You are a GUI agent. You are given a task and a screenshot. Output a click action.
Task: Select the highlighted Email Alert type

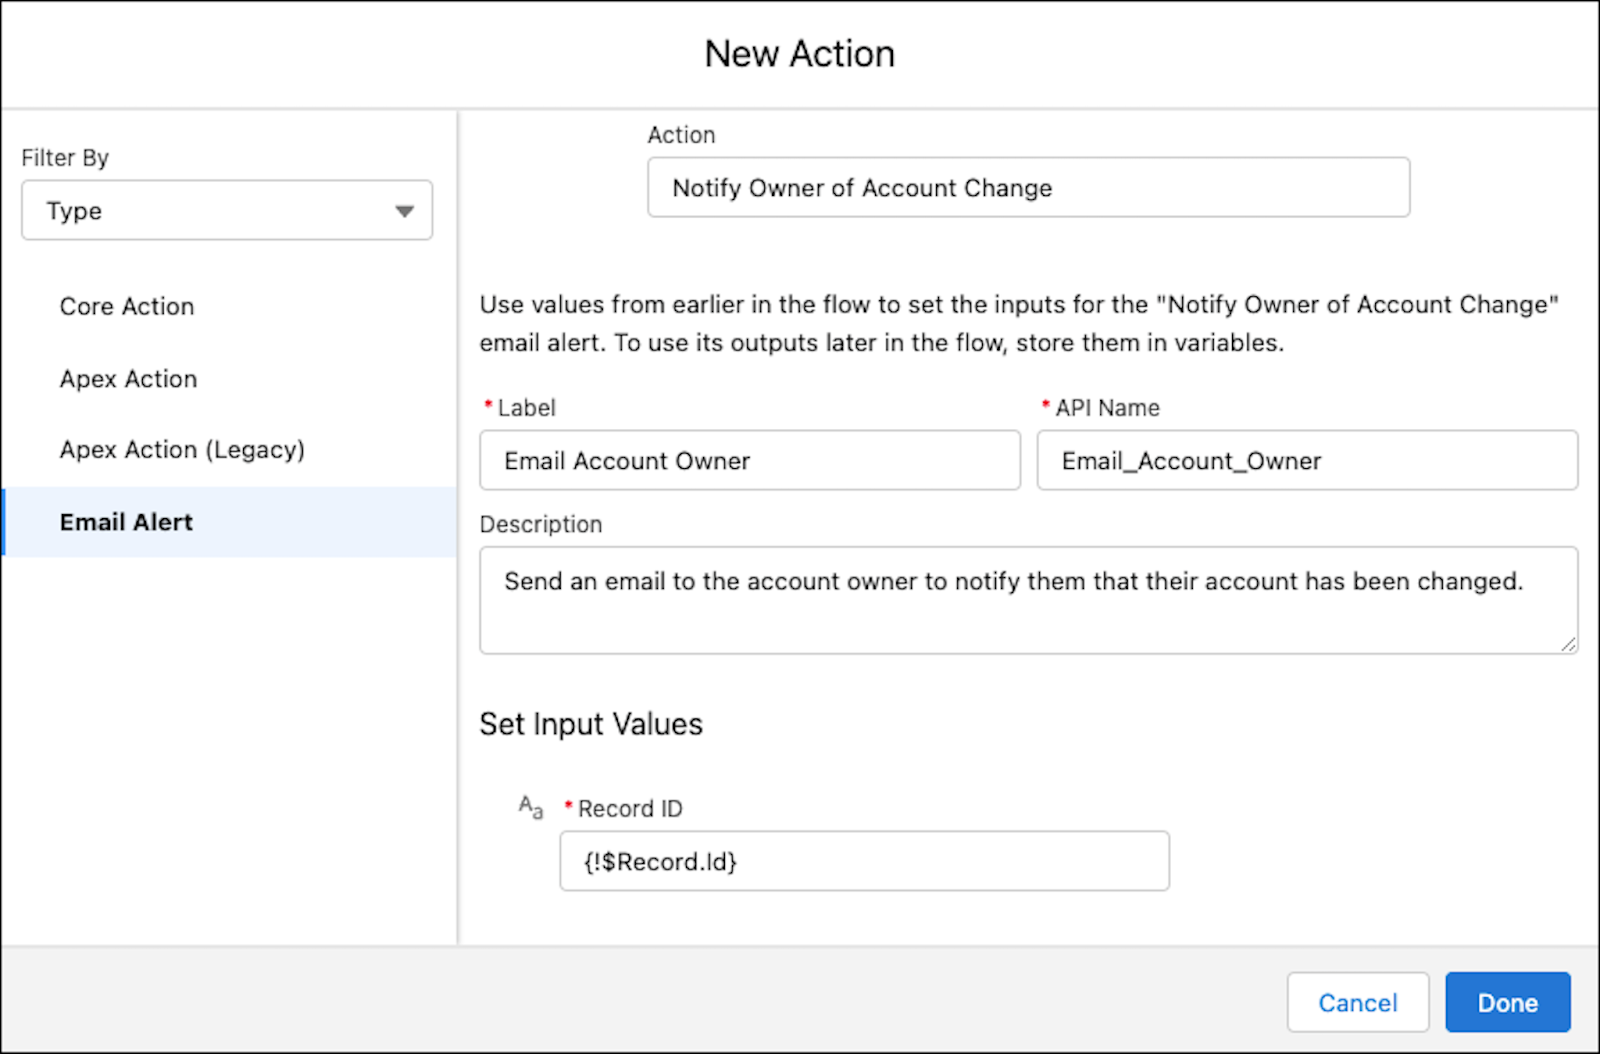point(126,521)
